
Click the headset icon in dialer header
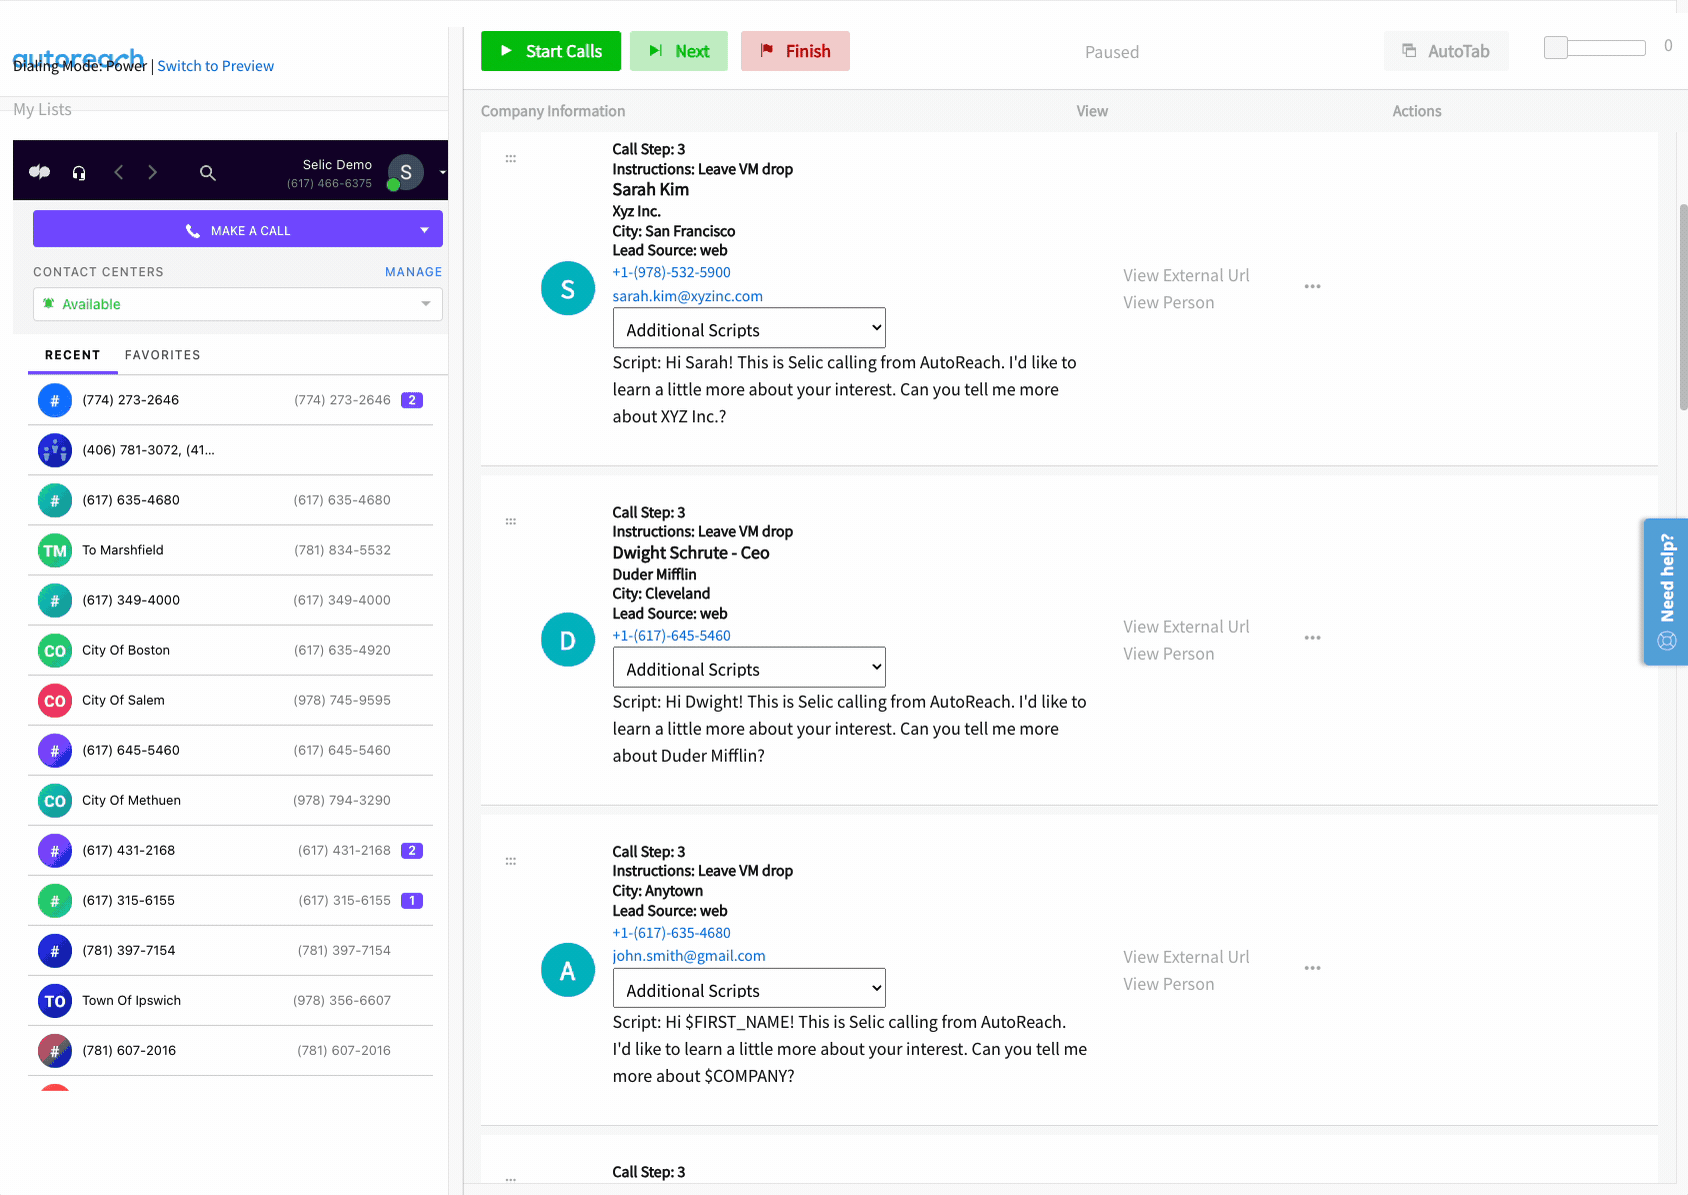pos(79,173)
